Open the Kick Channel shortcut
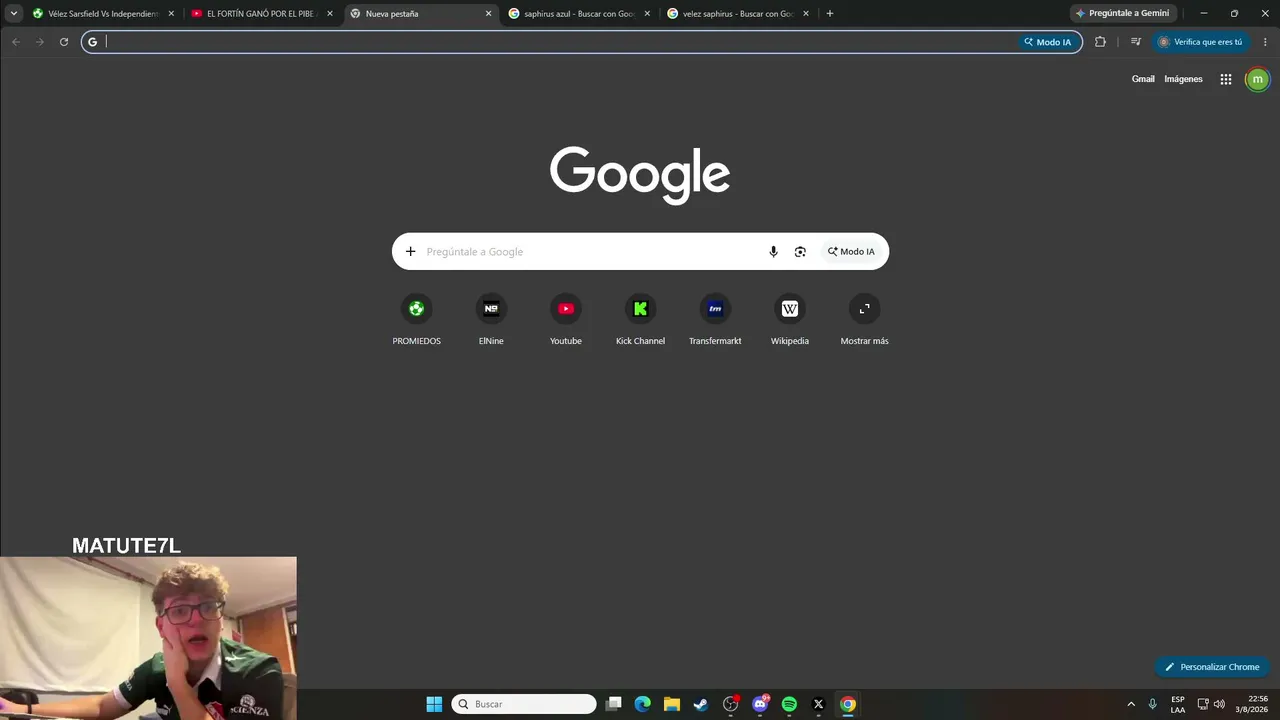1280x720 pixels. point(640,321)
